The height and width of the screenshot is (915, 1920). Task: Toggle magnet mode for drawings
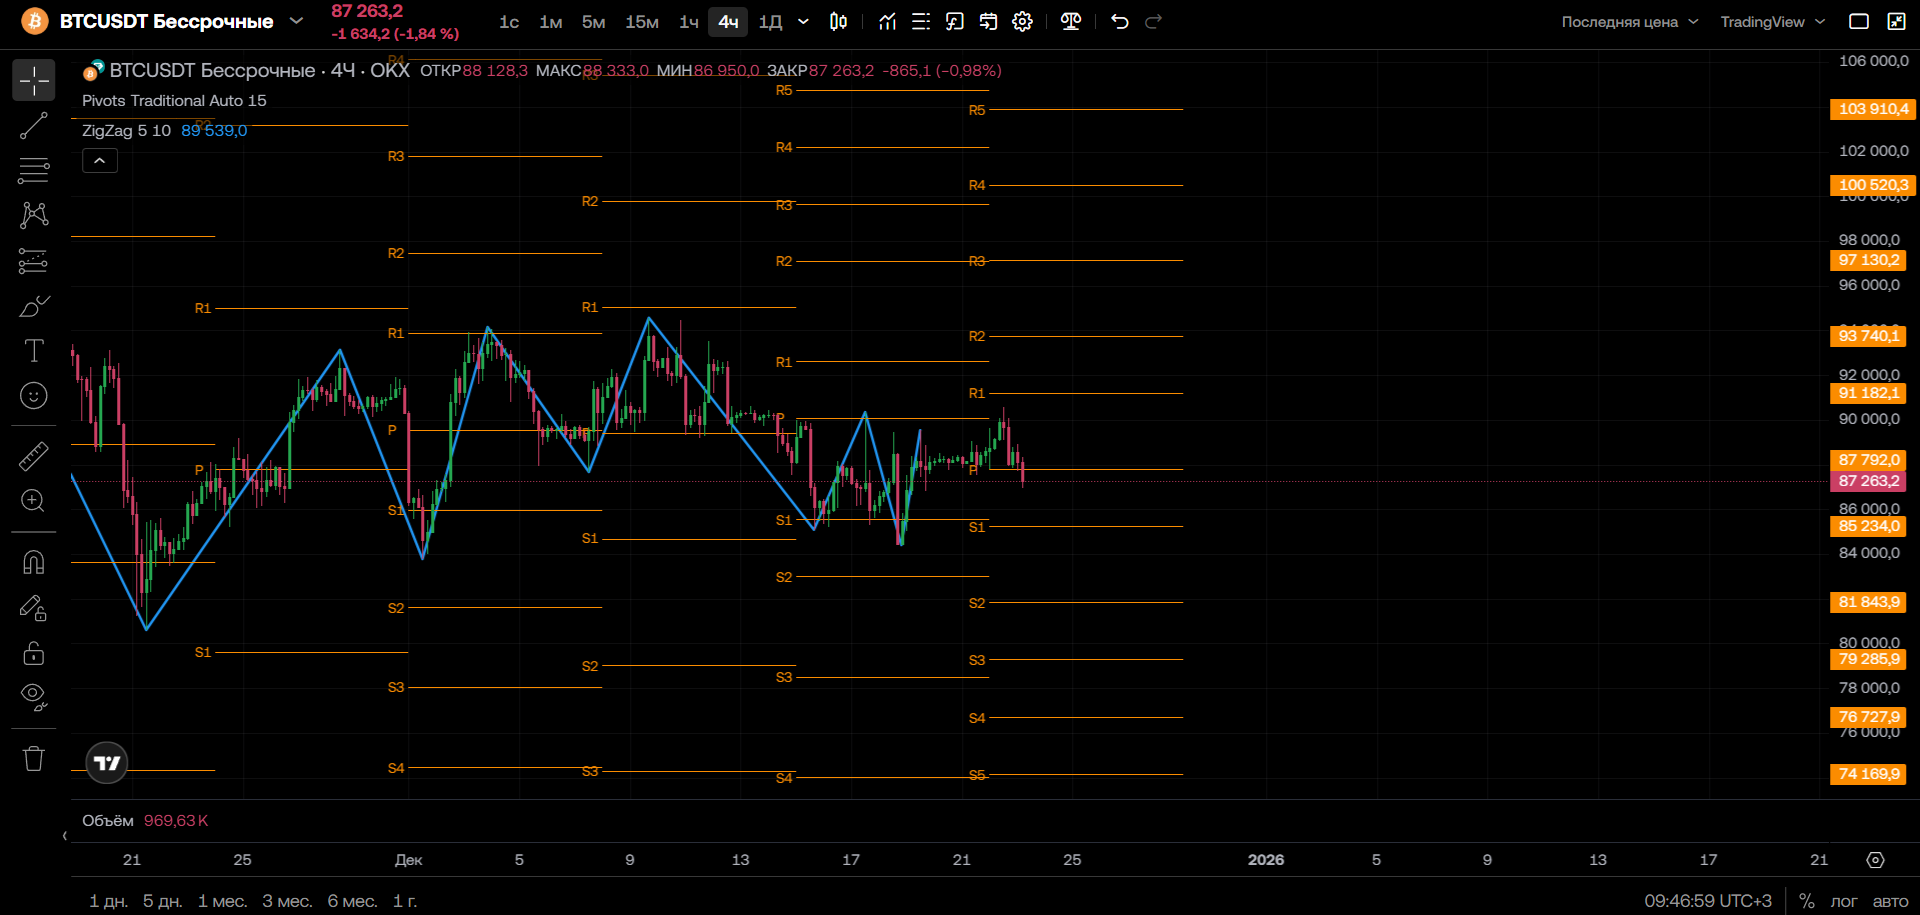click(34, 562)
